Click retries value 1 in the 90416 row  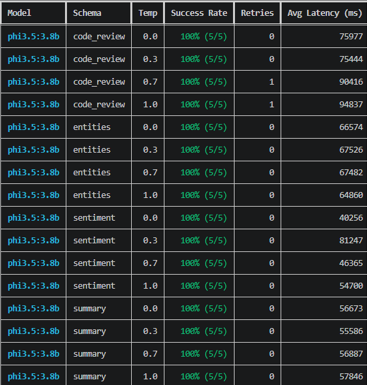[x=272, y=82]
